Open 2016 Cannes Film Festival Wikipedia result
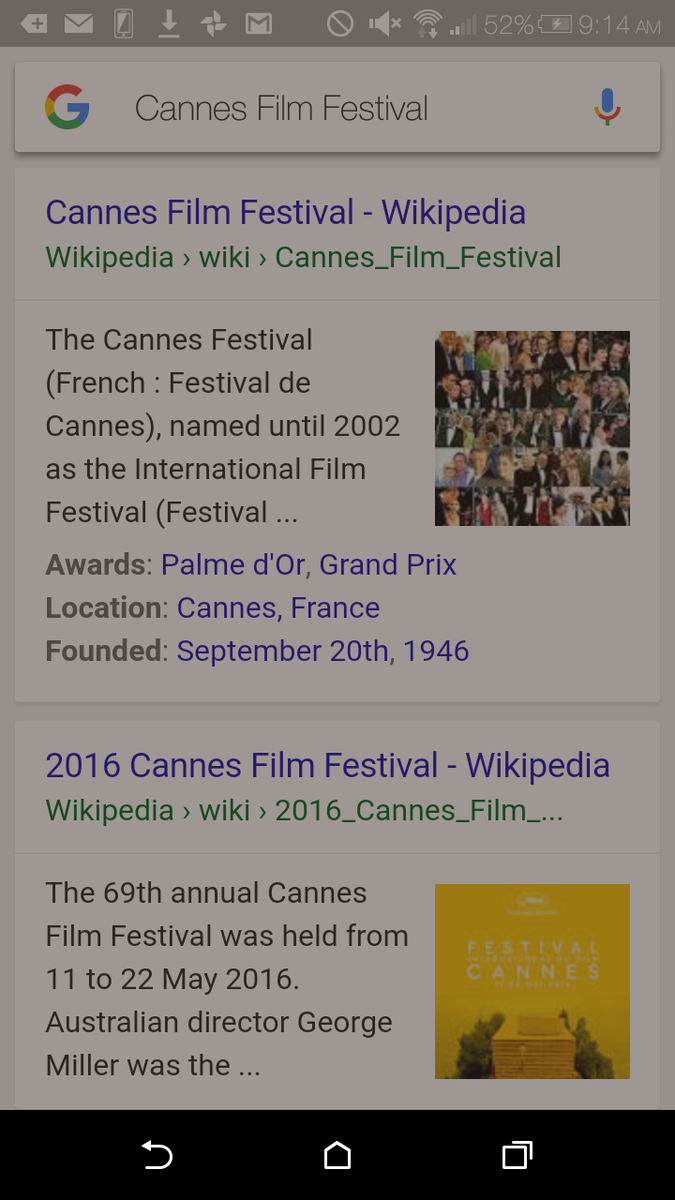675x1200 pixels. pos(327,765)
